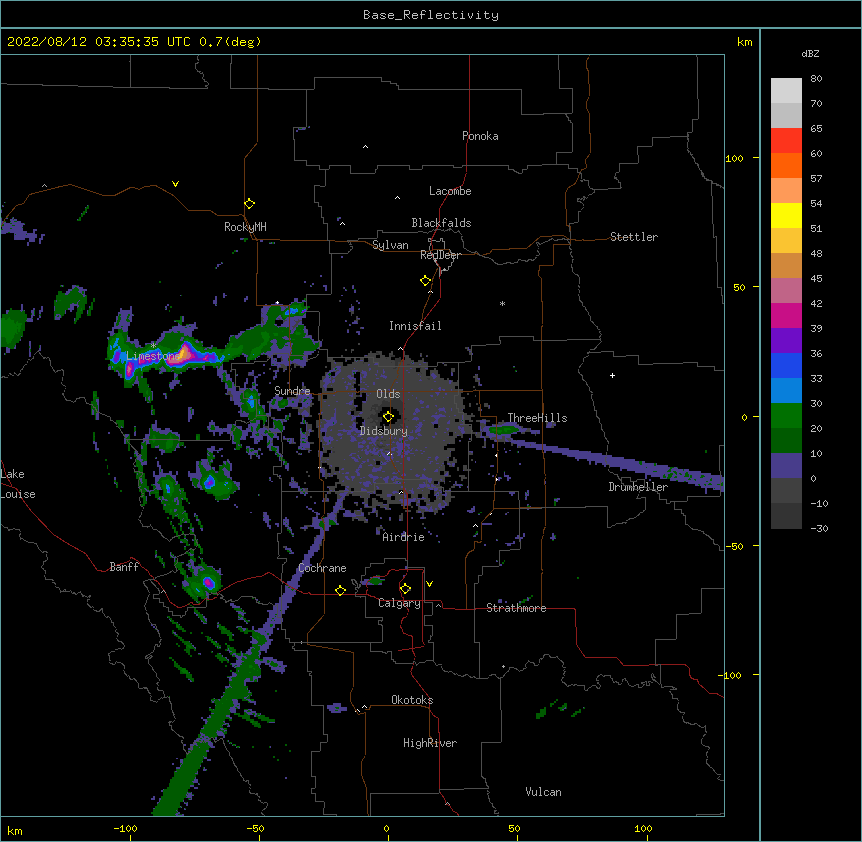The height and width of the screenshot is (842, 862).
Task: Click the Vulcan town label
Action: pyautogui.click(x=543, y=792)
